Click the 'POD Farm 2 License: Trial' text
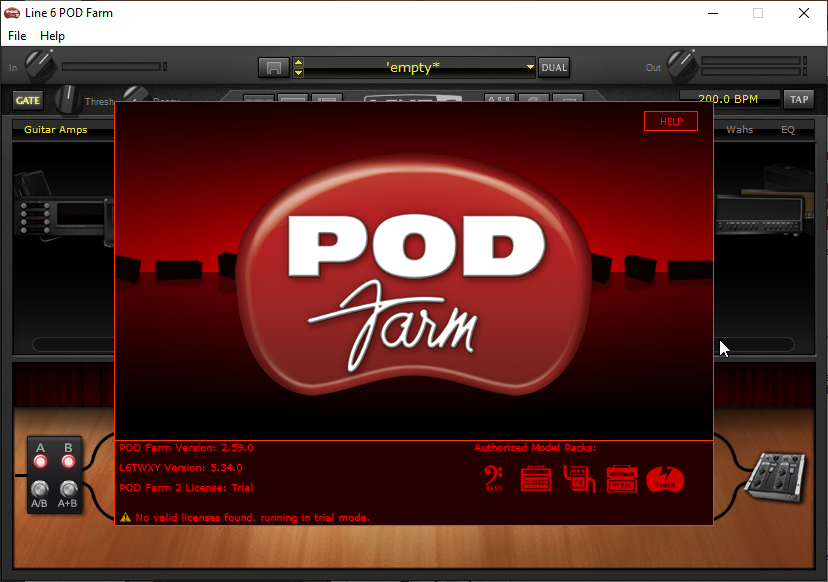Screen dimensions: 828x582 [186, 487]
